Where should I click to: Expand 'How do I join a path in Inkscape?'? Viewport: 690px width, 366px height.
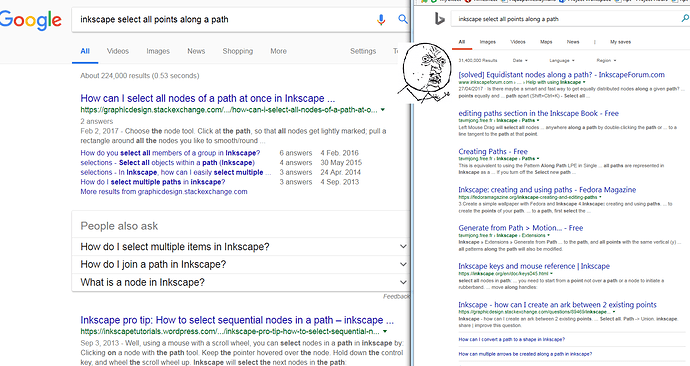tap(241, 264)
